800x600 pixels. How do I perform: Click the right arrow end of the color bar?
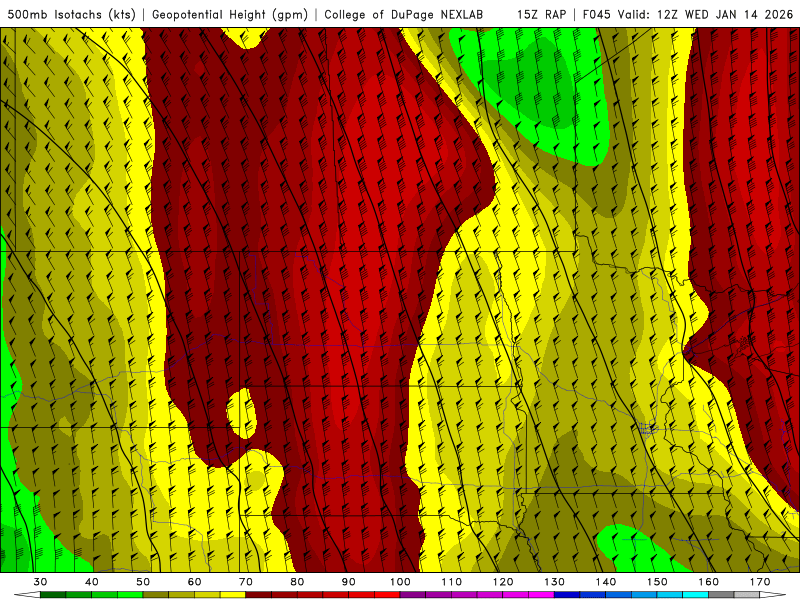[774, 595]
